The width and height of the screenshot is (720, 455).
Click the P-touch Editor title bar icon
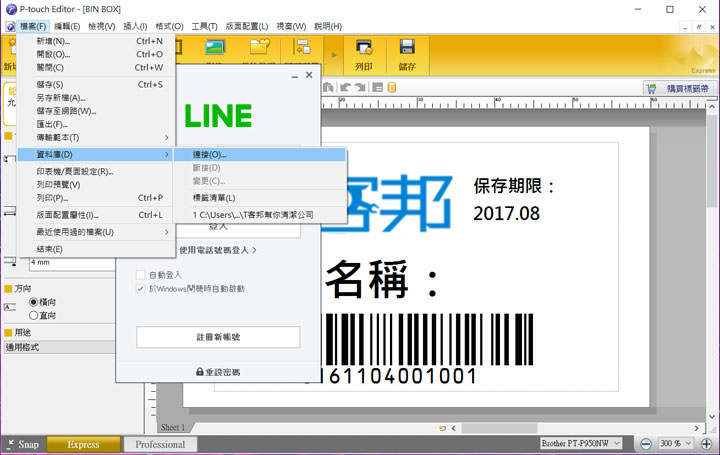coord(11,9)
